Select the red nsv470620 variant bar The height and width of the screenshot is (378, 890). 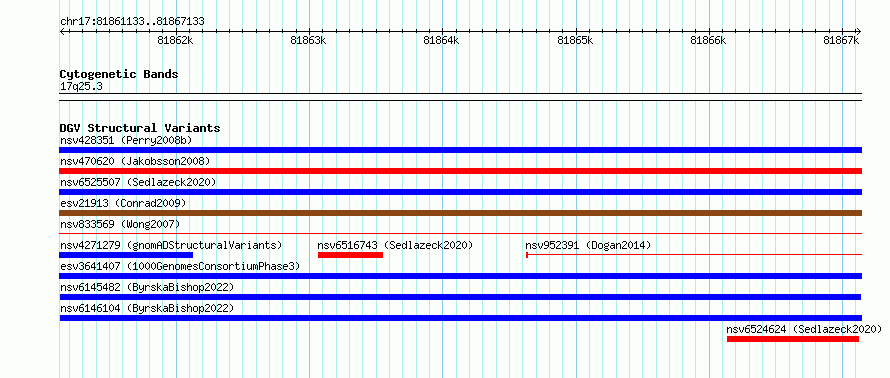(x=460, y=171)
